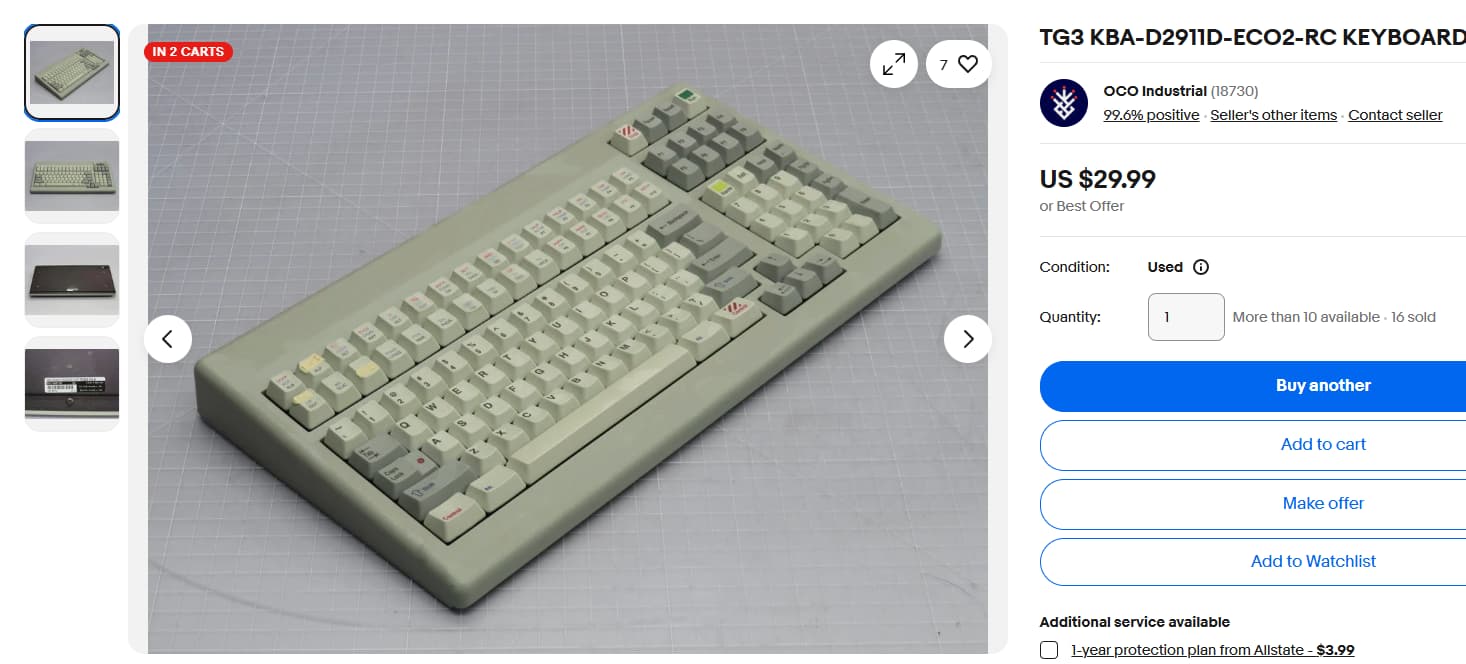Add item to favorites with heart icon
1466x664 pixels.
pos(959,64)
